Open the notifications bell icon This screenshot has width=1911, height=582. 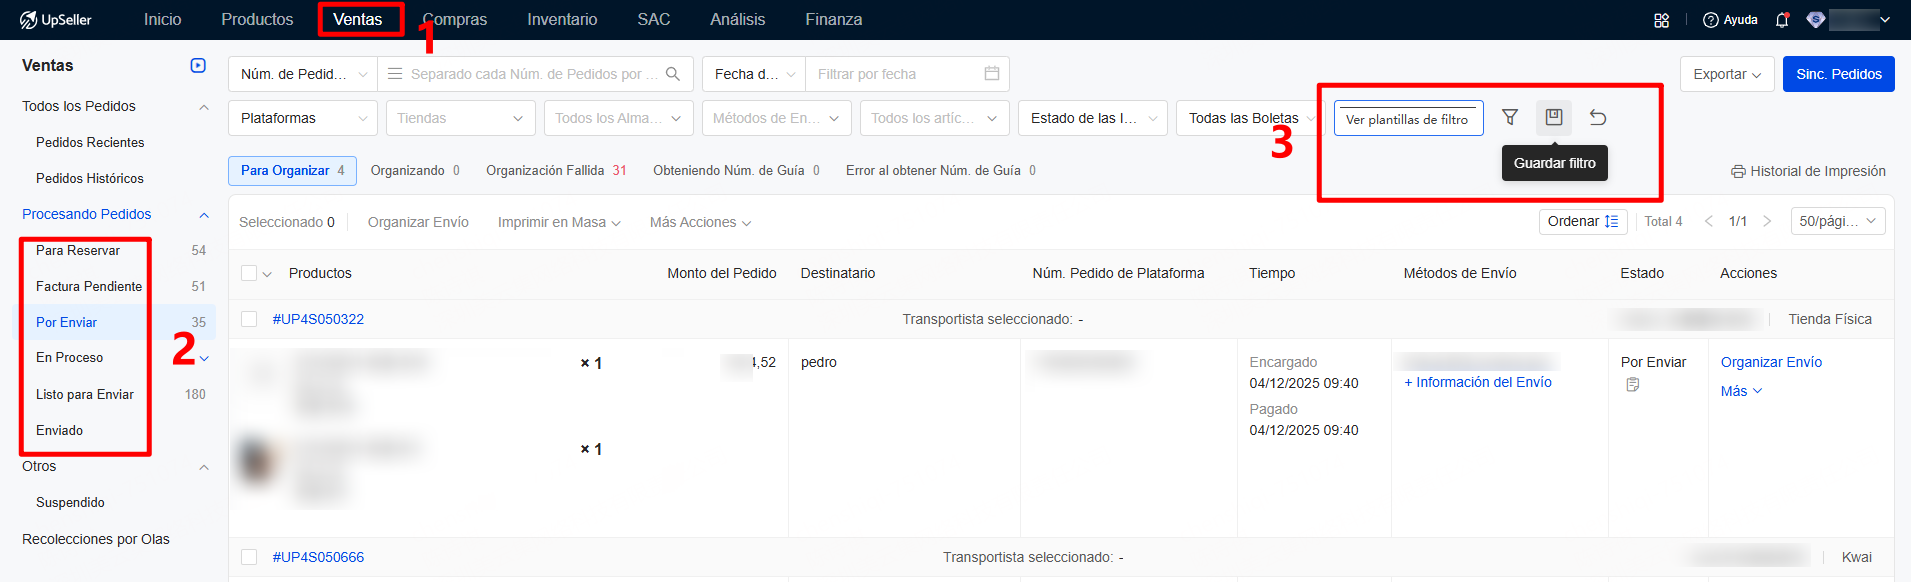(1782, 20)
